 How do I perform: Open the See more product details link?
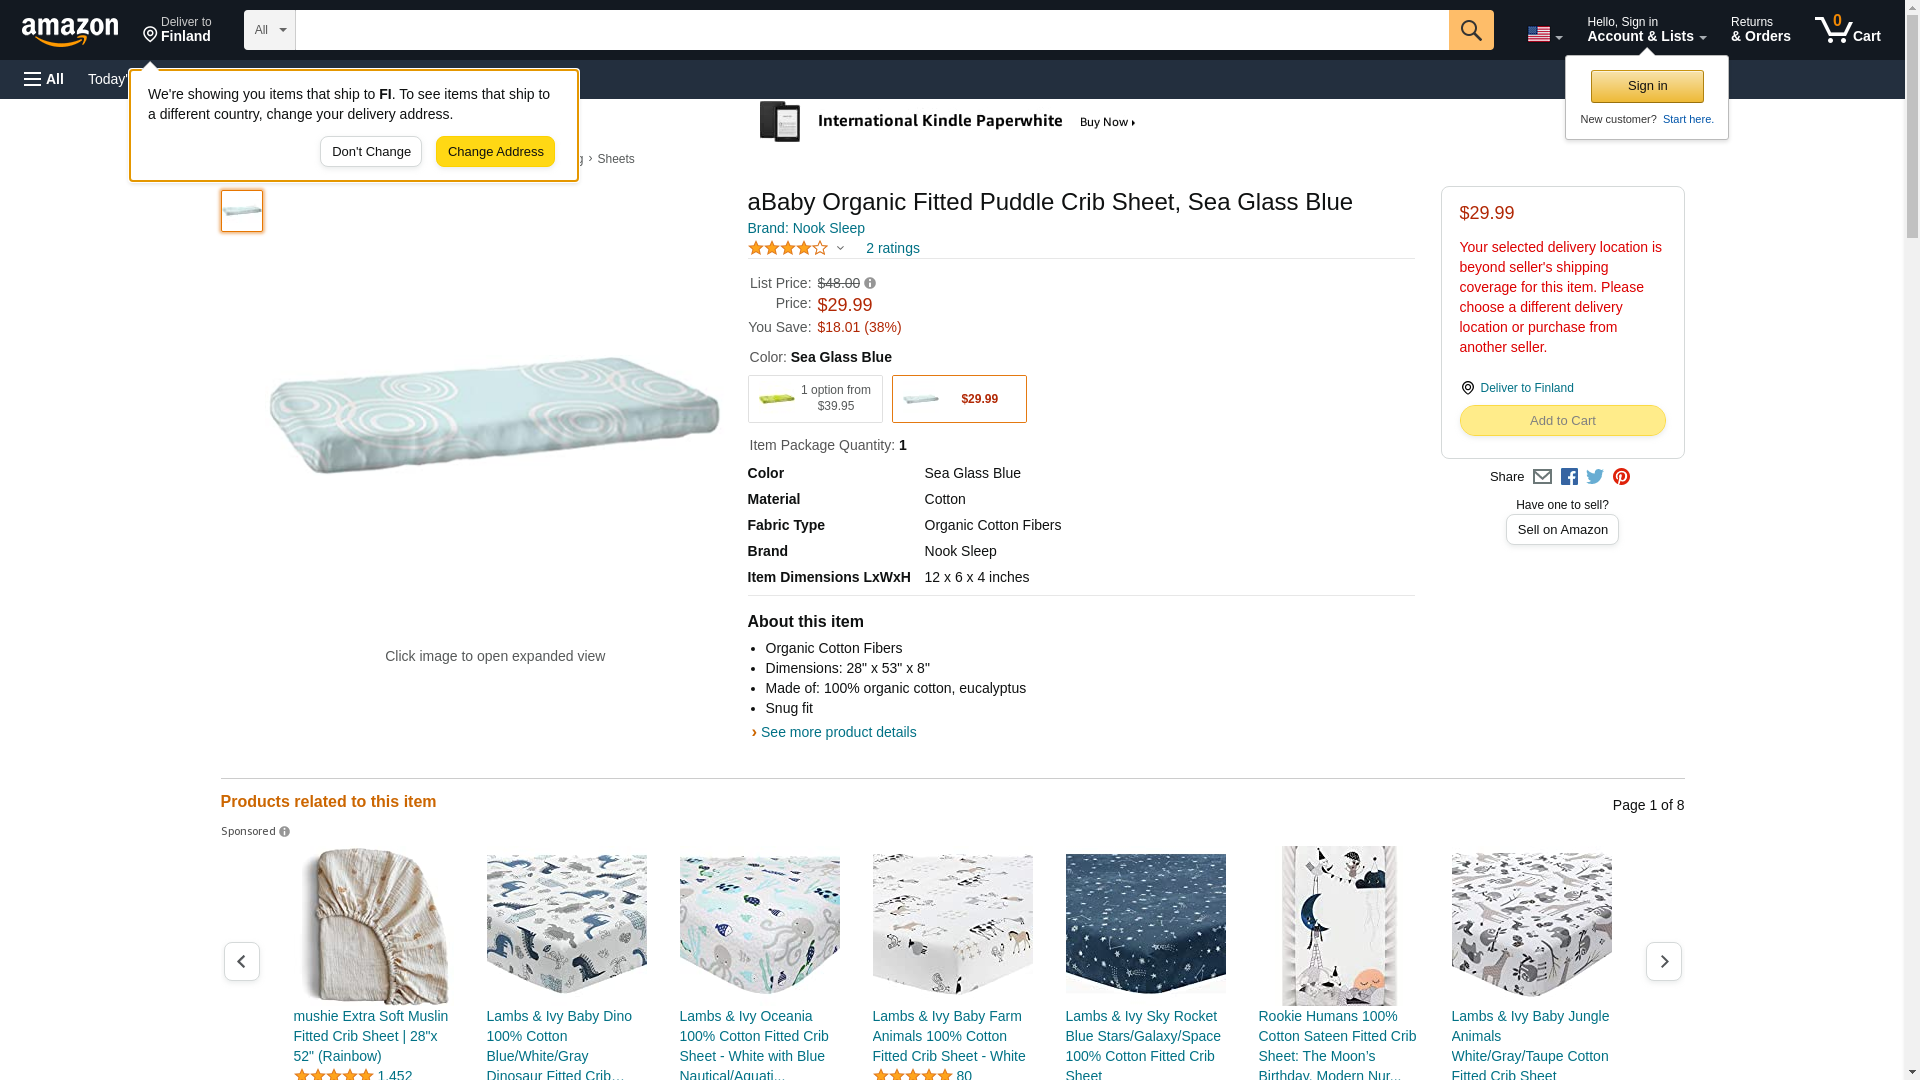click(x=838, y=732)
